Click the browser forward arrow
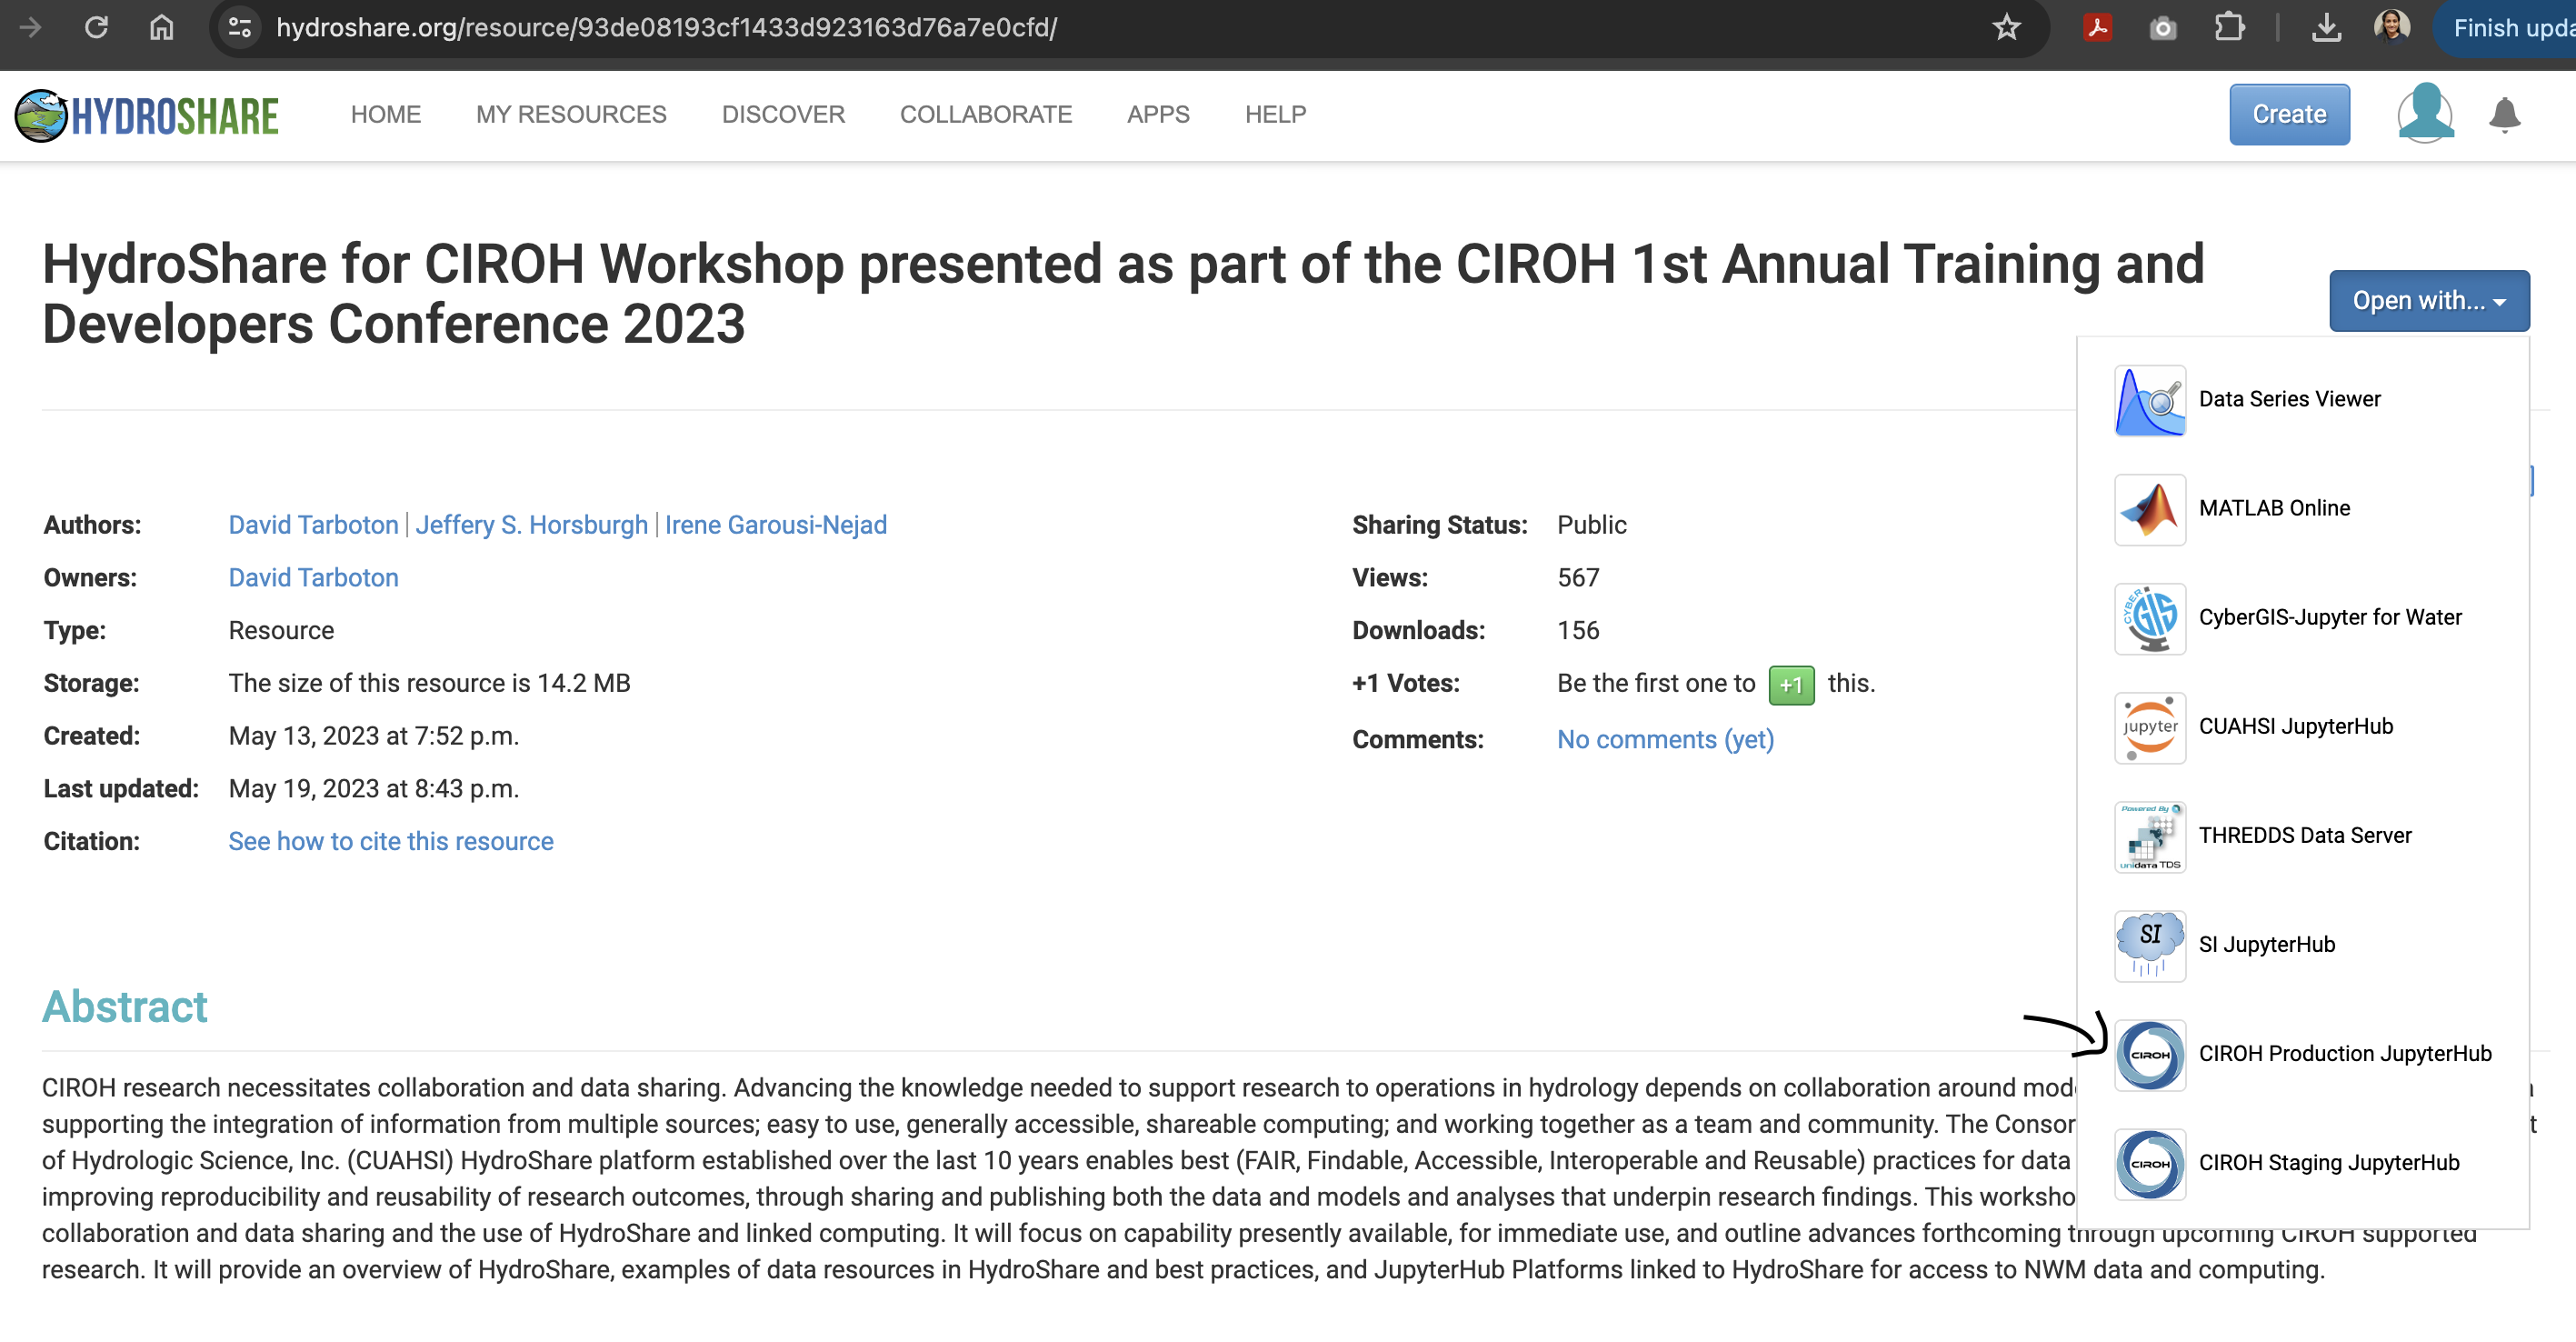Screen dimensions: 2576x1342 click(x=30, y=28)
